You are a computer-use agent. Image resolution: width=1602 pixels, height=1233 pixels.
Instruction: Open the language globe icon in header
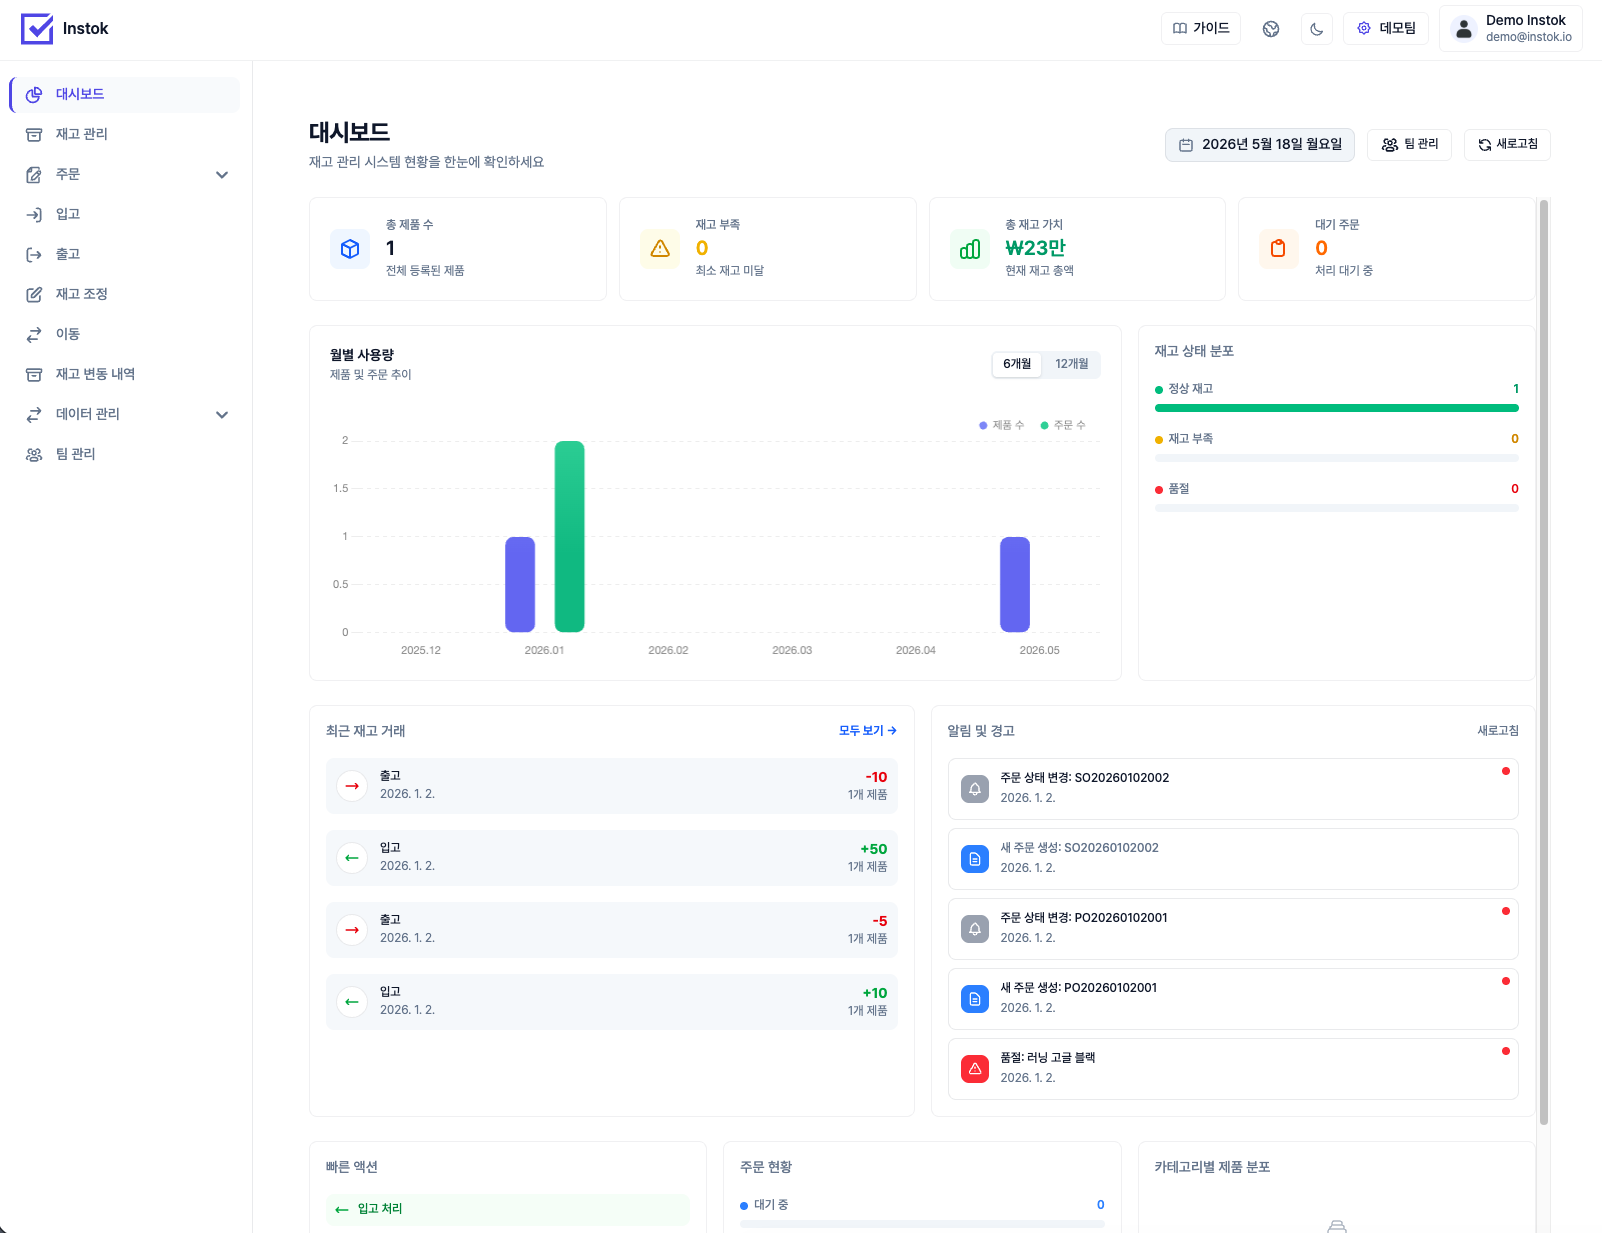tap(1271, 29)
